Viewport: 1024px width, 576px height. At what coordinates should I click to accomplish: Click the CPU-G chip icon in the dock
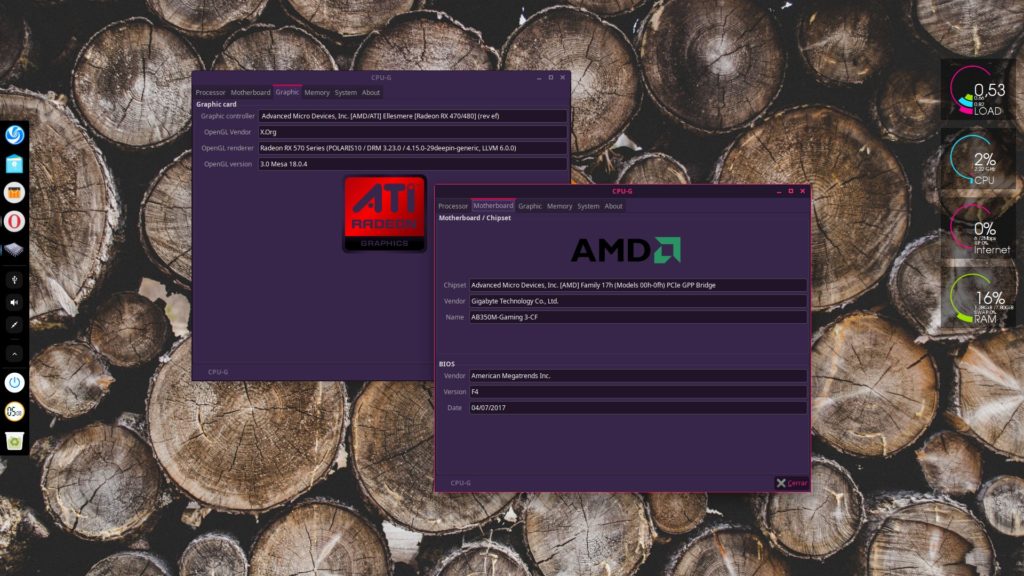15,250
